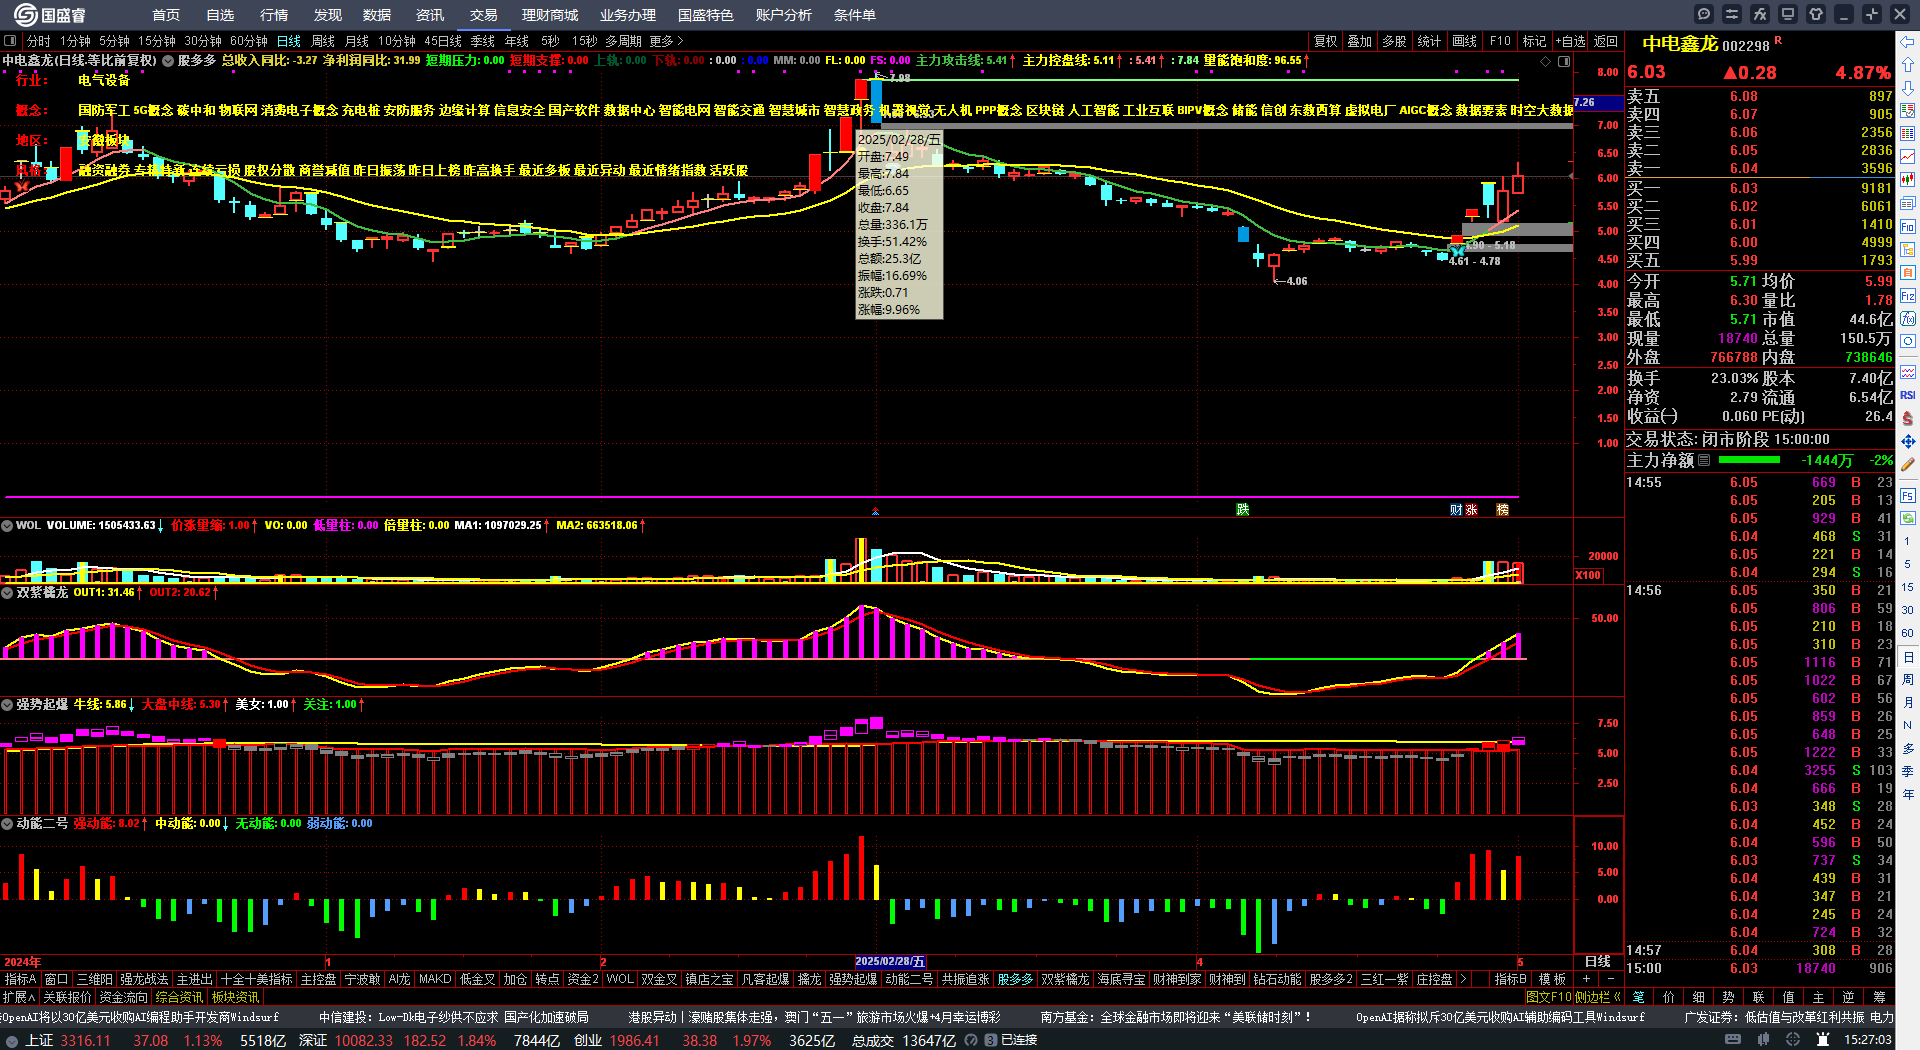Click the monitor display icon in title bar
The height and width of the screenshot is (1050, 1920).
(1788, 14)
